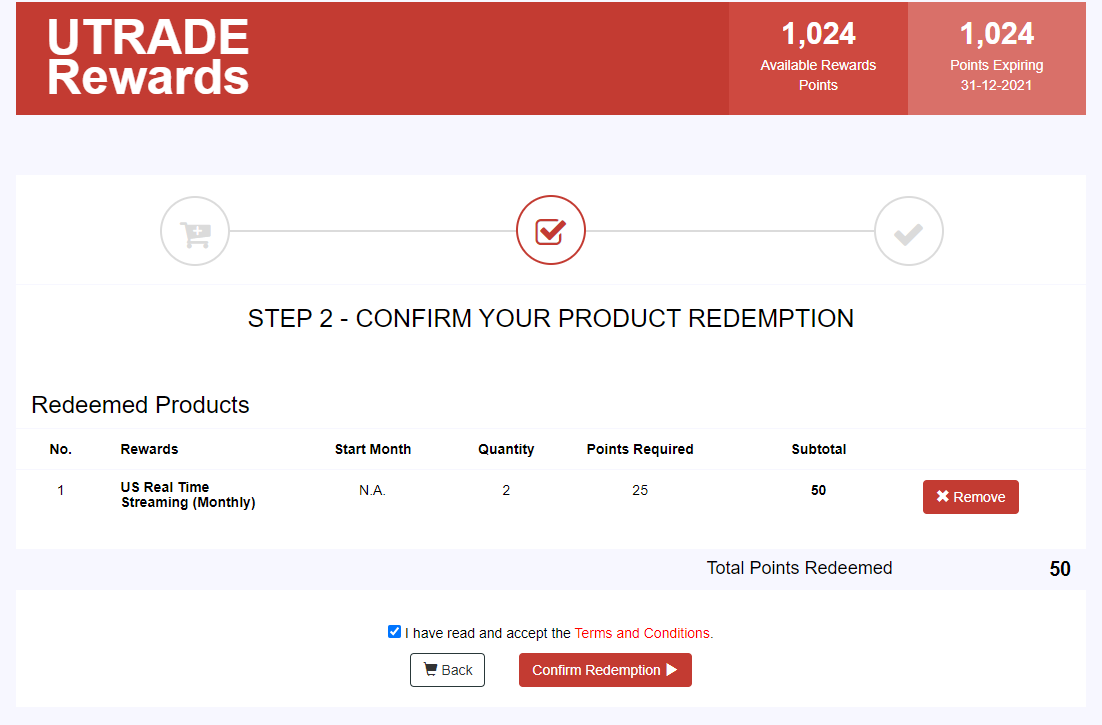The height and width of the screenshot is (725, 1102).
Task: Click the Subtotal column header
Action: tap(819, 449)
